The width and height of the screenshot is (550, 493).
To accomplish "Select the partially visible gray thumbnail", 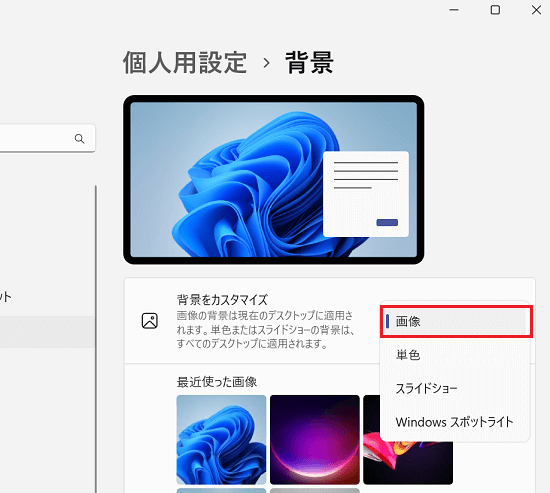I will pyautogui.click(x=315, y=491).
